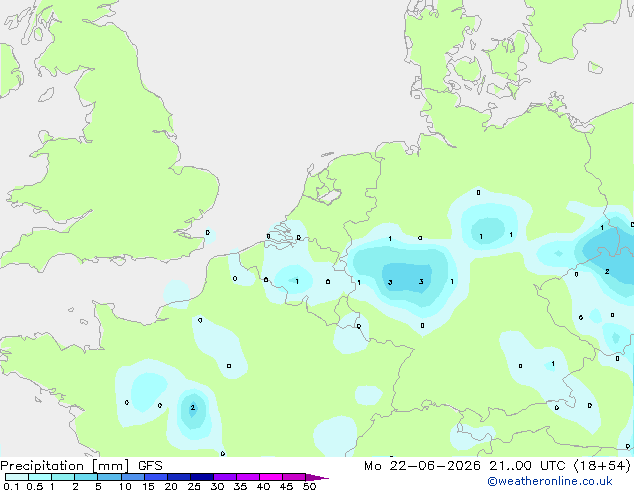
Task: Click the "1" value over Belgium
Action: [297, 281]
